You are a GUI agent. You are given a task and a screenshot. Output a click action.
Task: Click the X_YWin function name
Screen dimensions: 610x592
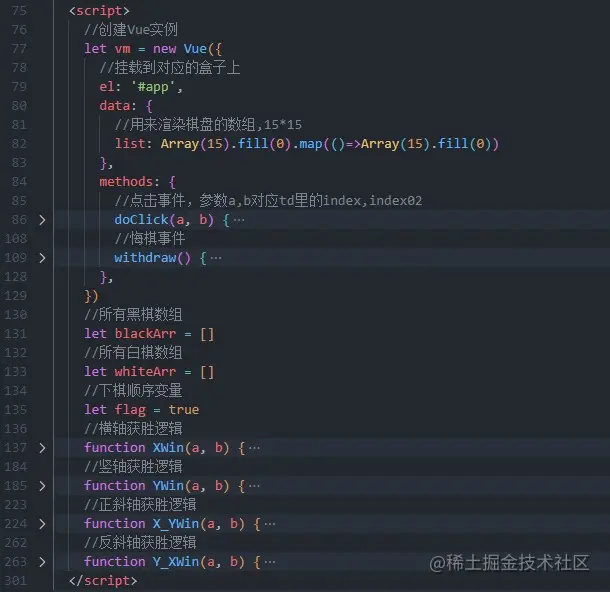176,524
